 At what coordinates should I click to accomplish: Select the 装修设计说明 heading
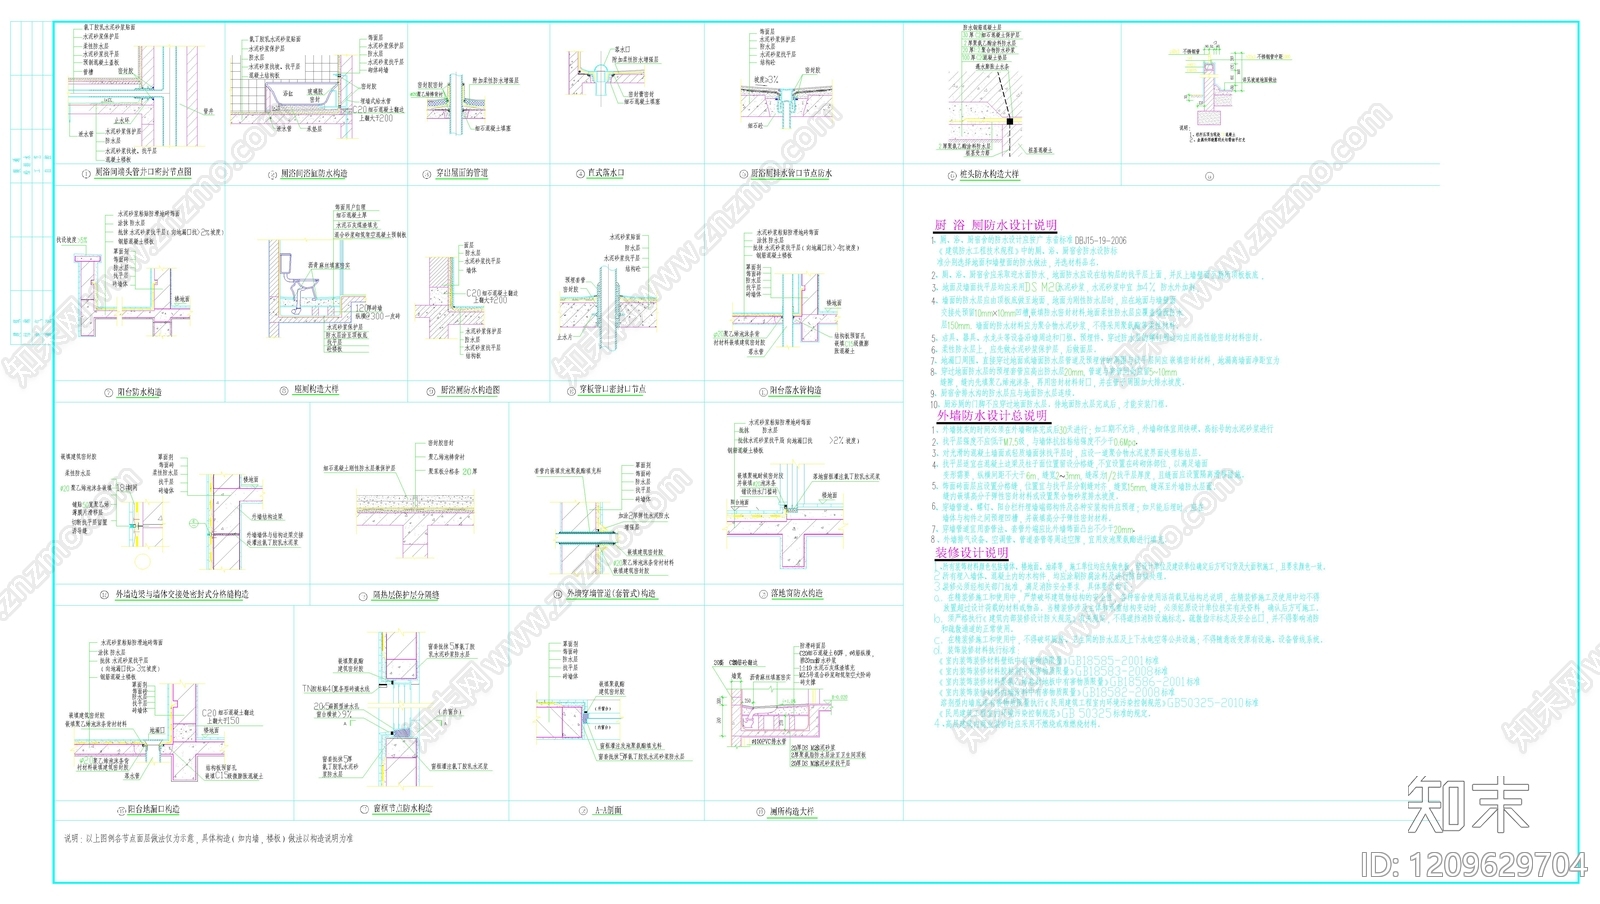971,552
